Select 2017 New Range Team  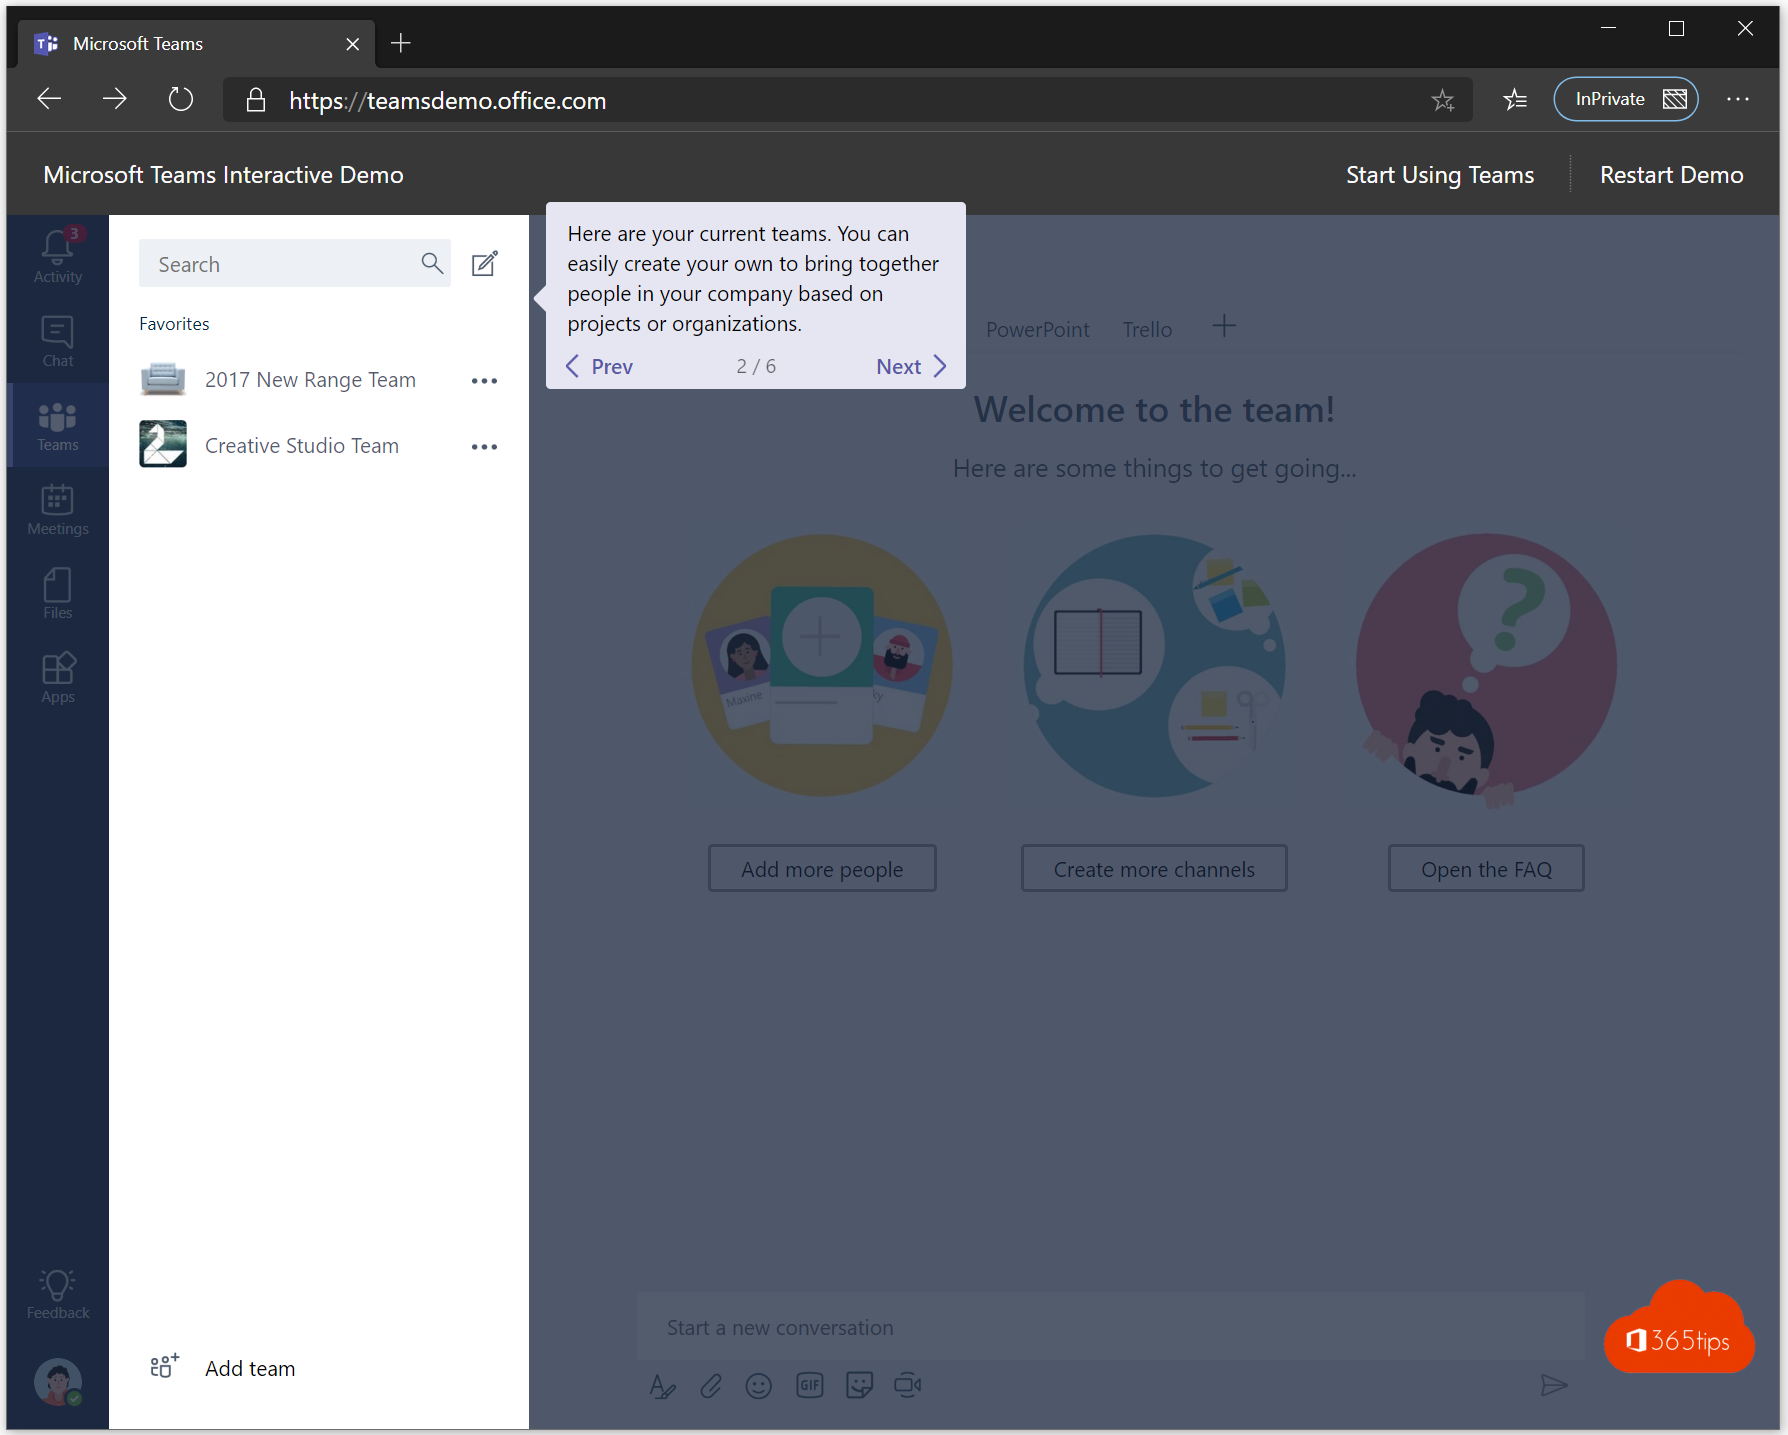(x=310, y=380)
